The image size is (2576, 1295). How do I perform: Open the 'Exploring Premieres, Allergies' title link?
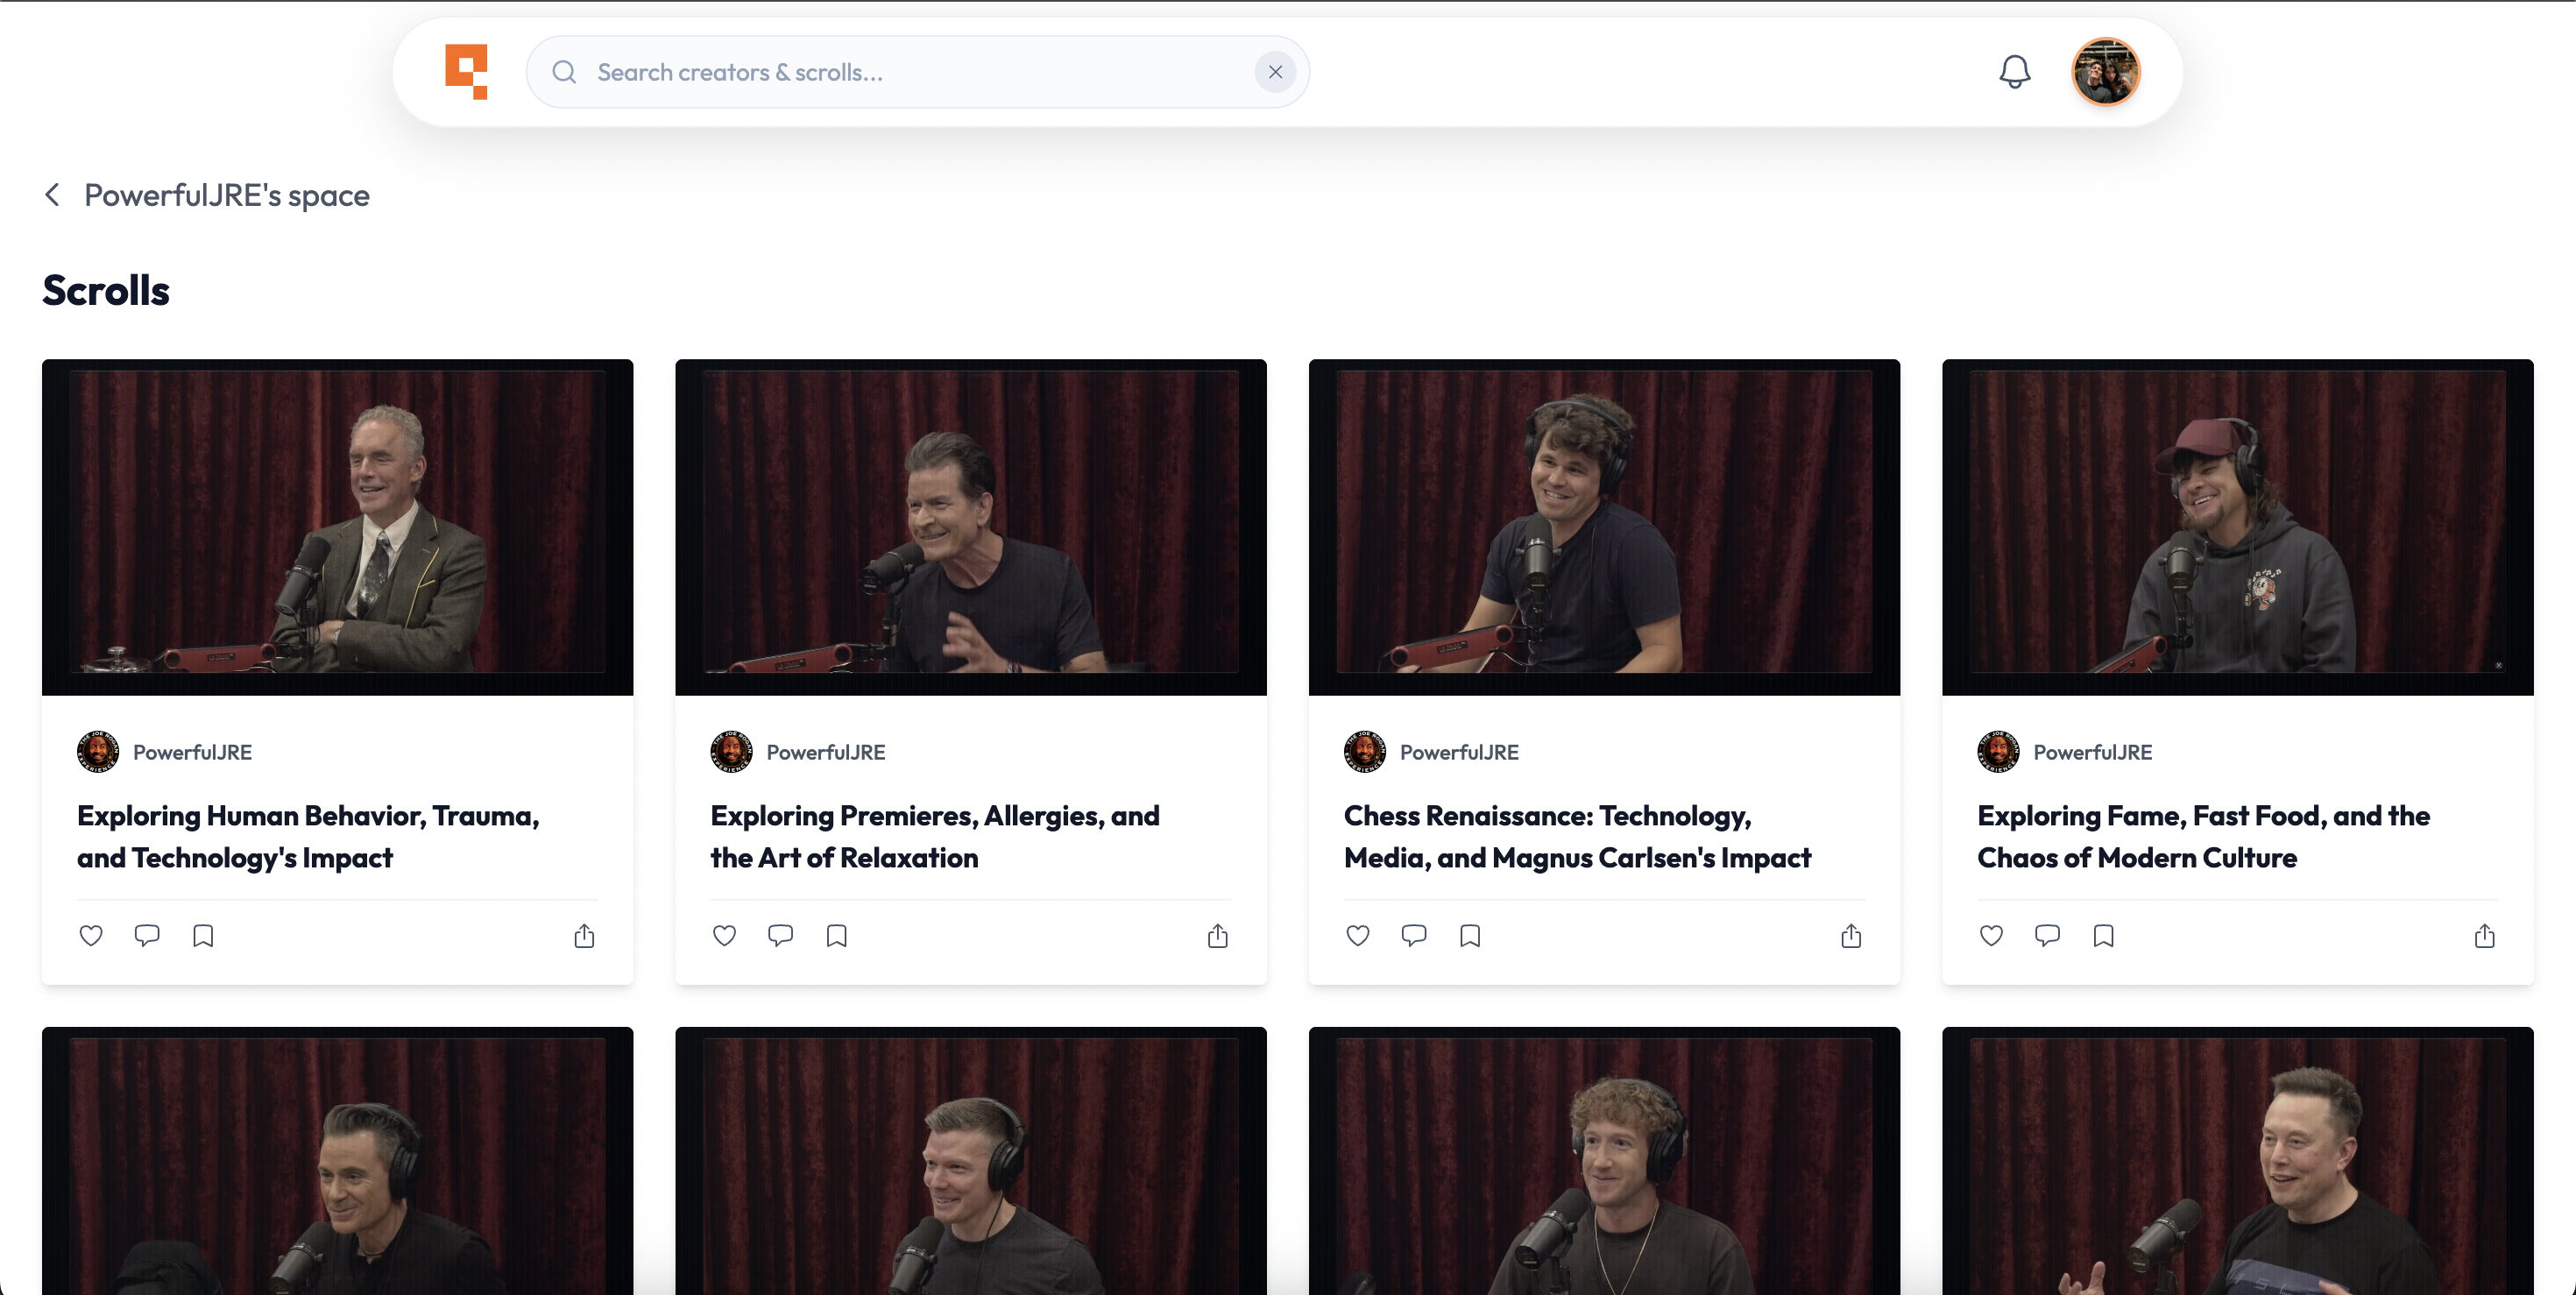click(934, 836)
